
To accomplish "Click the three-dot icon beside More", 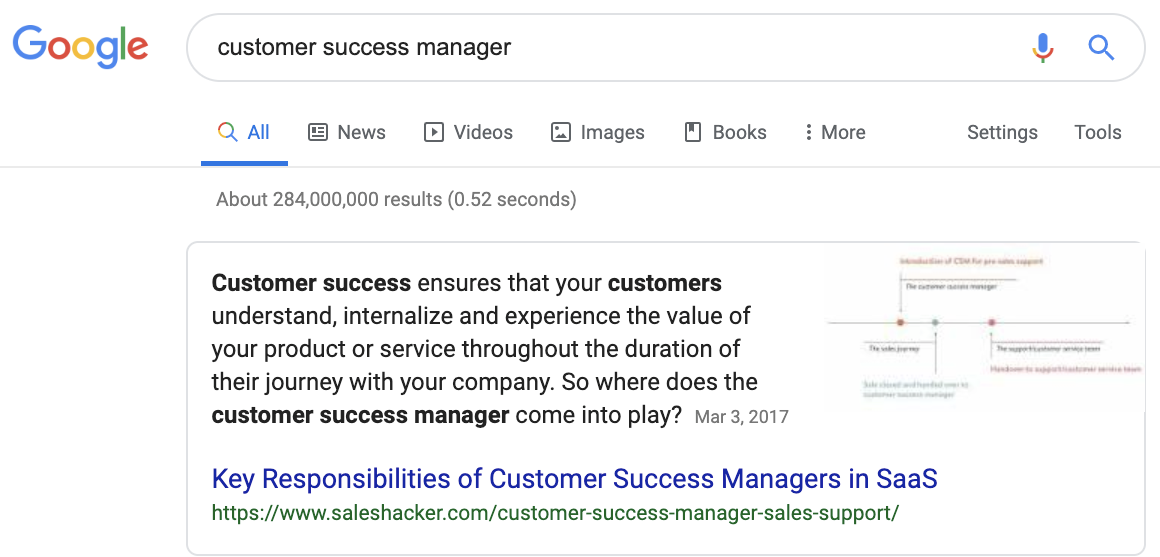I will tap(808, 132).
